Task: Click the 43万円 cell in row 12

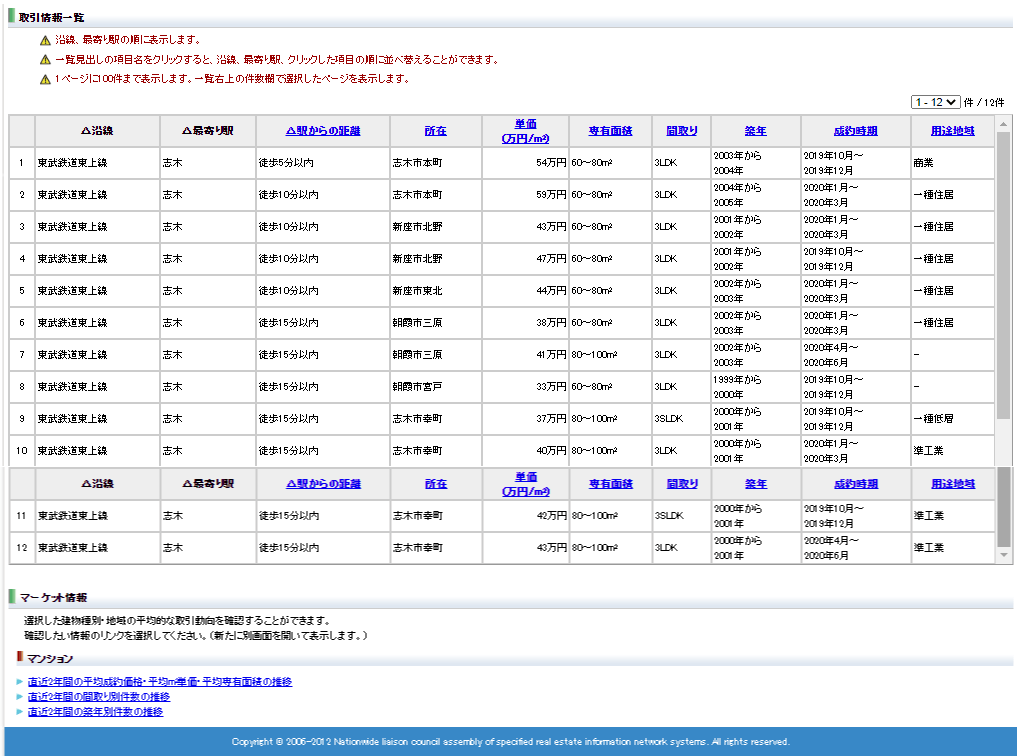Action: 526,548
